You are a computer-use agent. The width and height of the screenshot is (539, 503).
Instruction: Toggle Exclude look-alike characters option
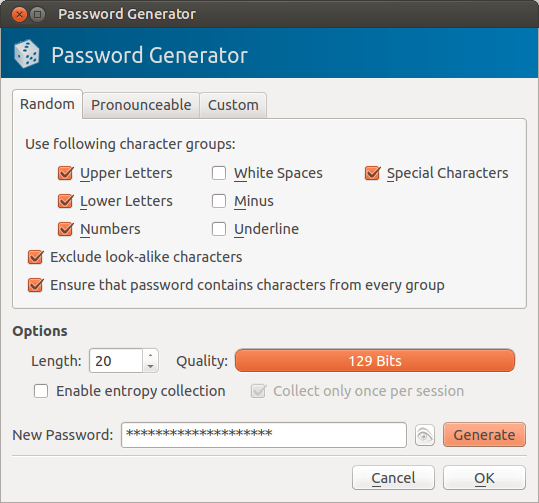(x=35, y=257)
